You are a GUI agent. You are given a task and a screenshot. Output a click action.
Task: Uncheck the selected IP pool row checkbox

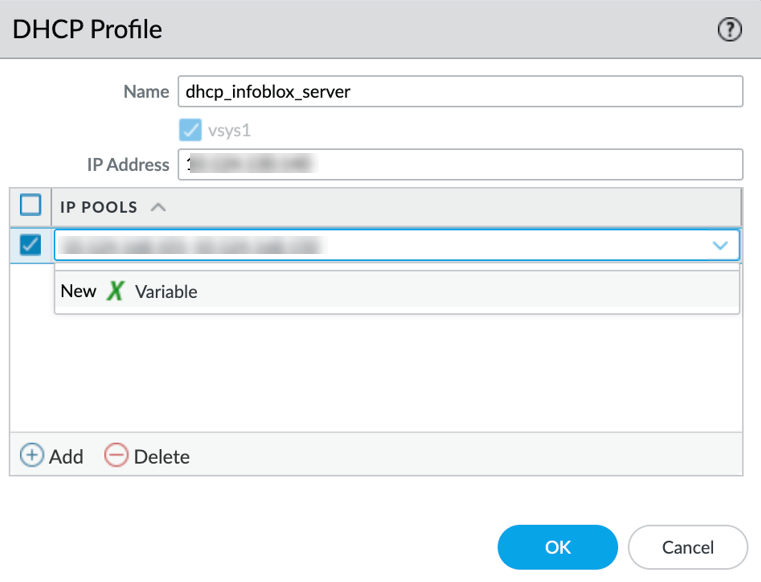(31, 245)
